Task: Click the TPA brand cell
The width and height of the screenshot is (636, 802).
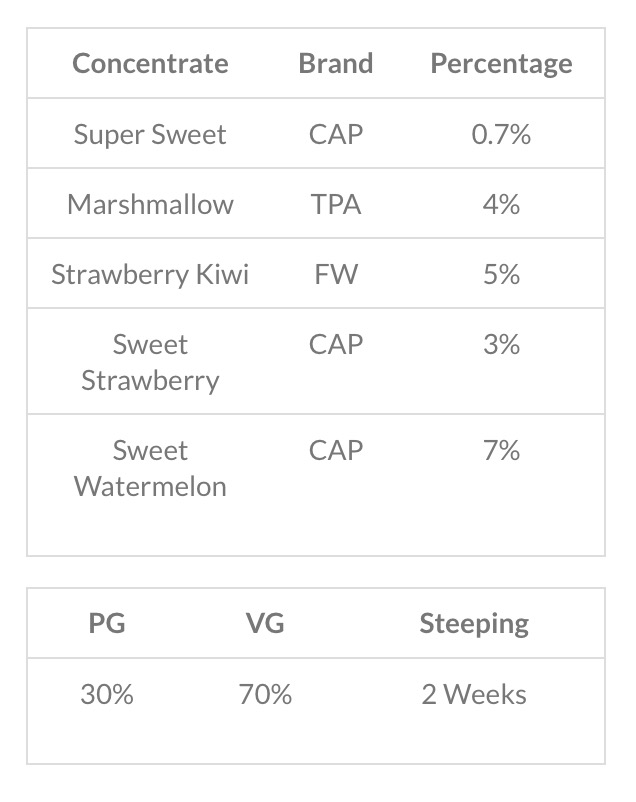Action: point(335,204)
